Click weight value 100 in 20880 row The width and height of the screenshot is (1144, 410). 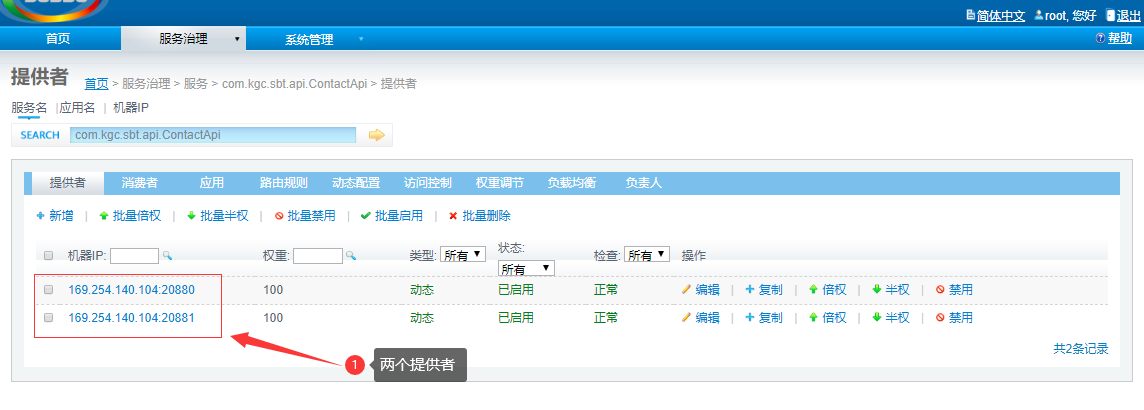pyautogui.click(x=273, y=290)
